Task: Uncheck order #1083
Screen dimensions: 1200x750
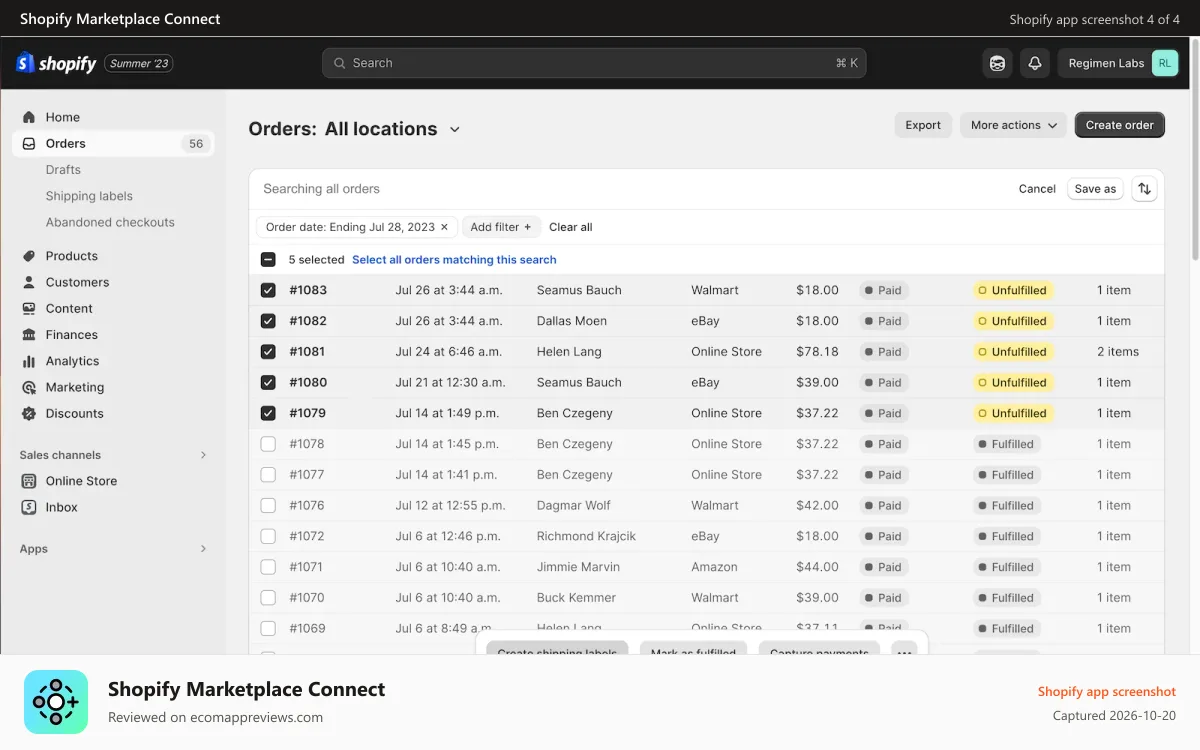Action: point(268,290)
